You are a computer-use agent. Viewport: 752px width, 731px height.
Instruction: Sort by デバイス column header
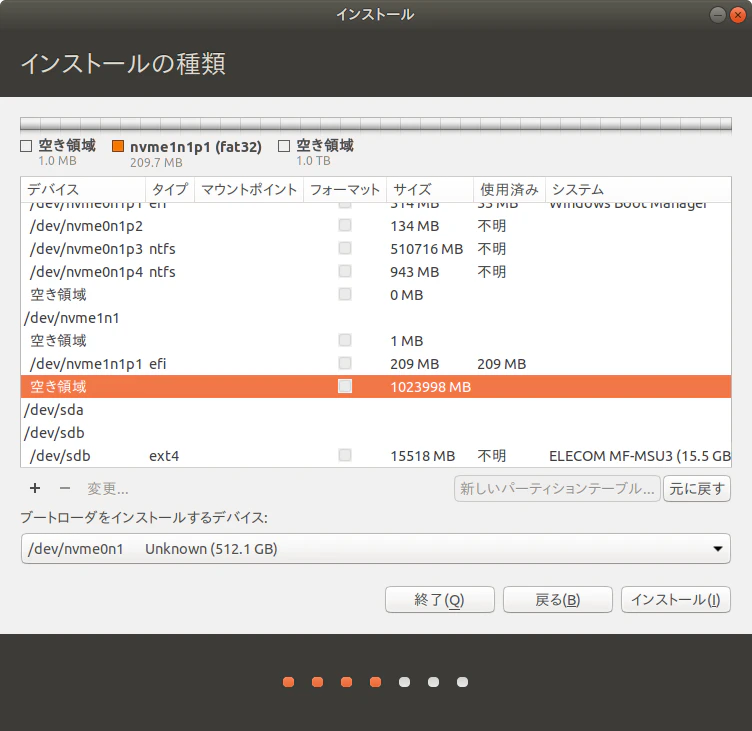pyautogui.click(x=83, y=189)
